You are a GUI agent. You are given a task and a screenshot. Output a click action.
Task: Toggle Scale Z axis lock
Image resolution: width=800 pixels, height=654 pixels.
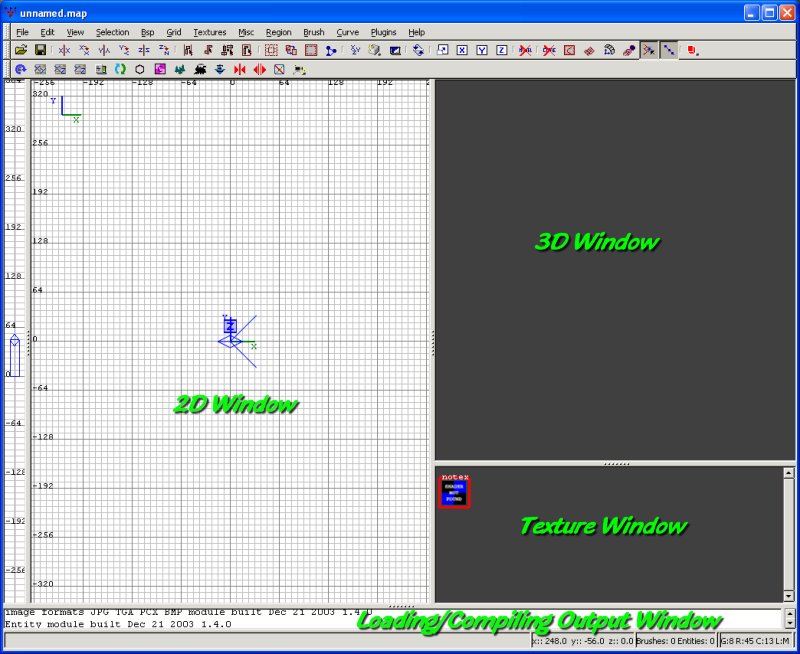click(x=502, y=50)
